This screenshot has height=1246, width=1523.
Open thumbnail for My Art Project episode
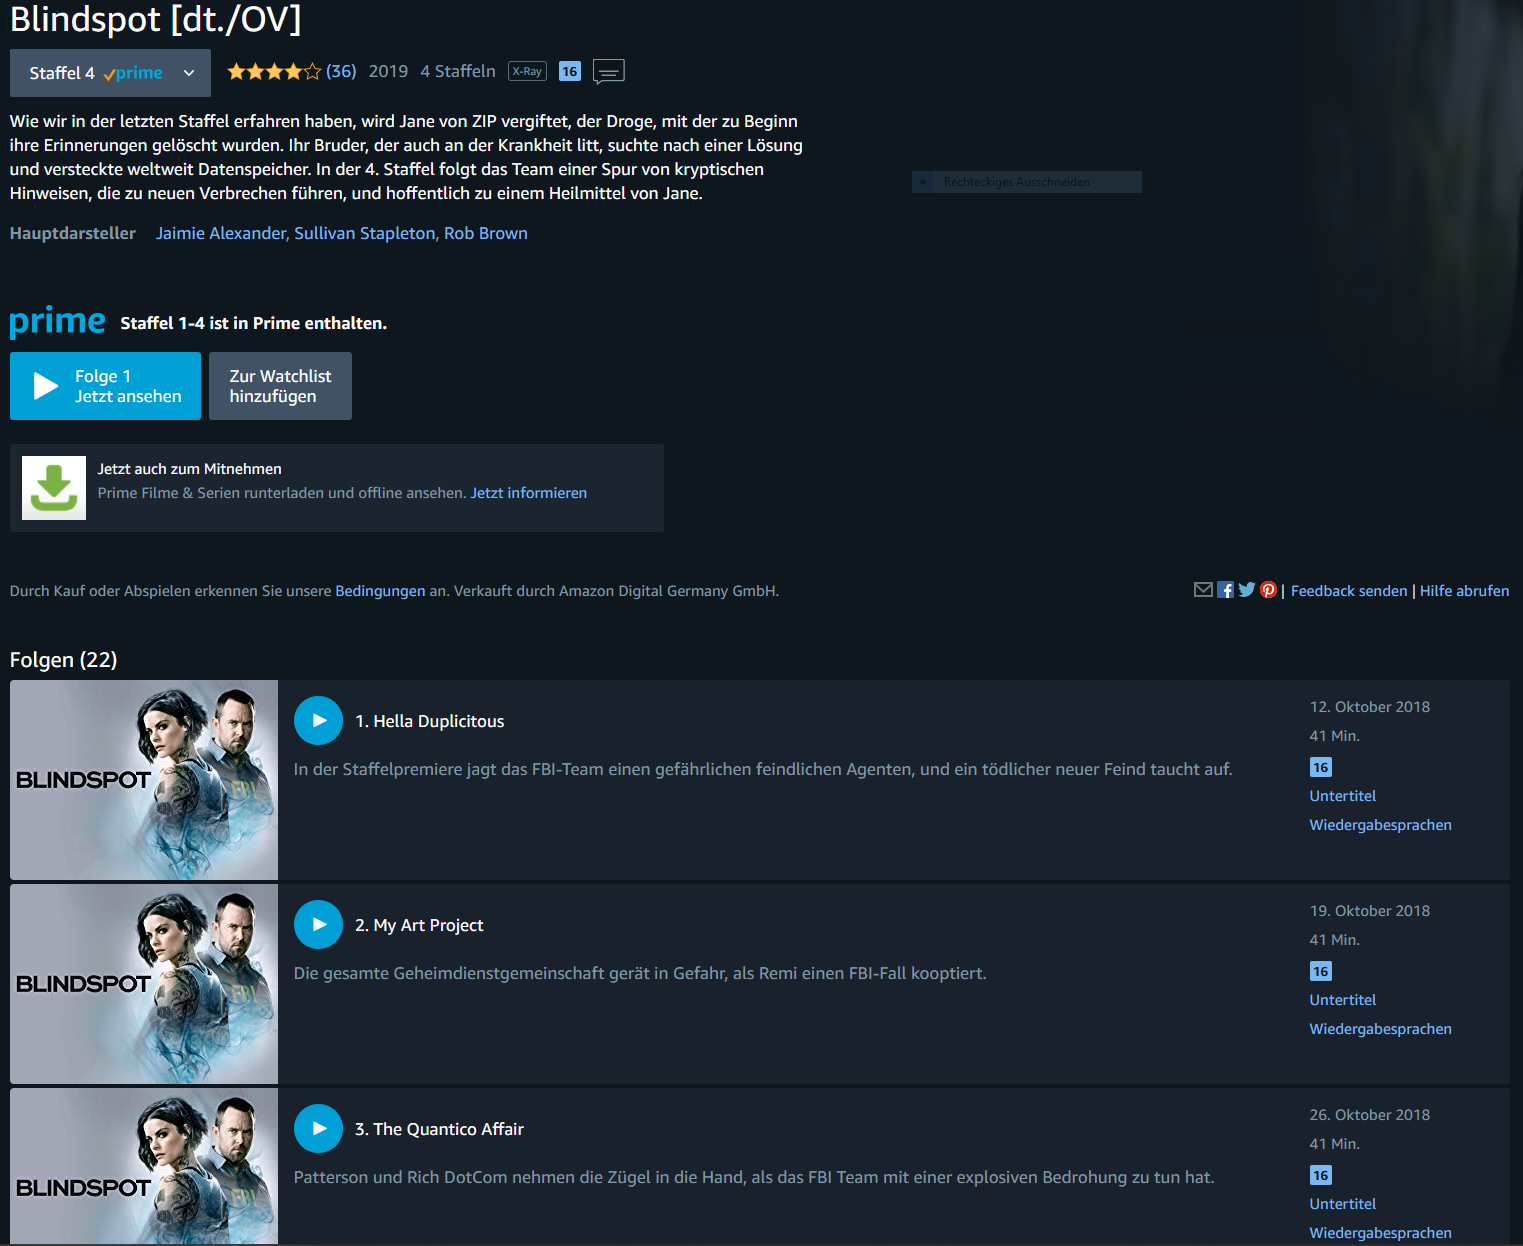pos(144,984)
